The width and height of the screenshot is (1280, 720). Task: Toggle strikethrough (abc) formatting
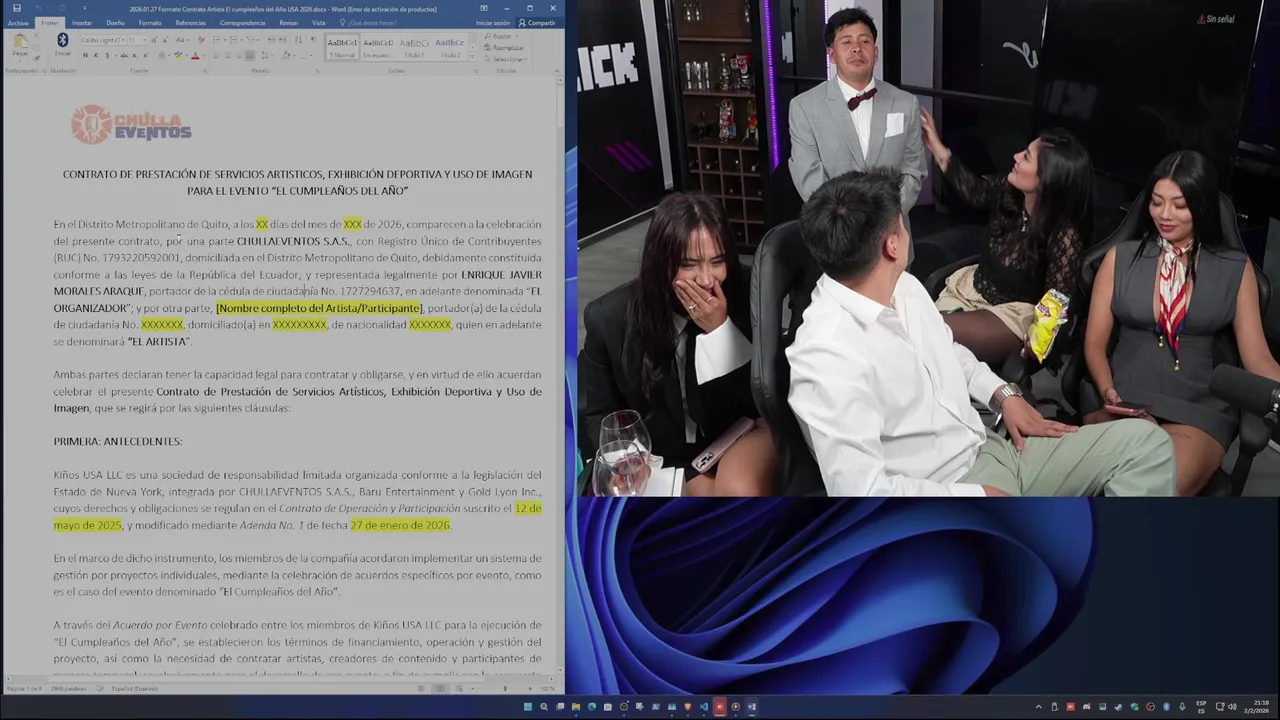point(124,55)
